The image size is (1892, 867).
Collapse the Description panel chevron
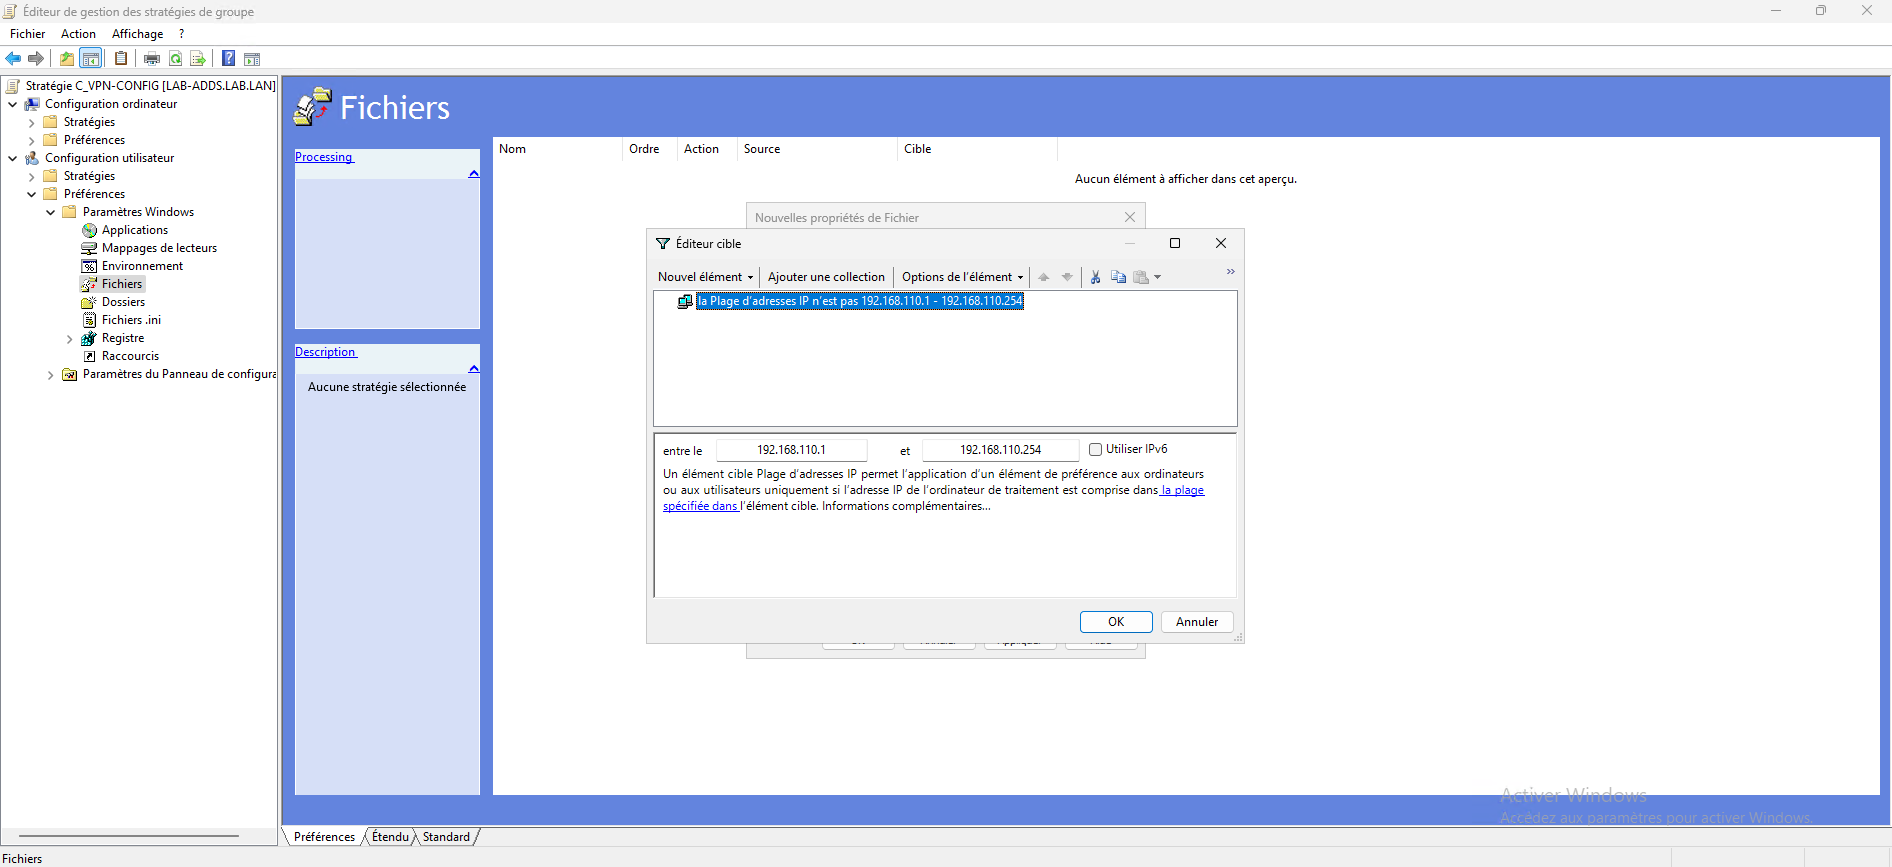click(473, 369)
